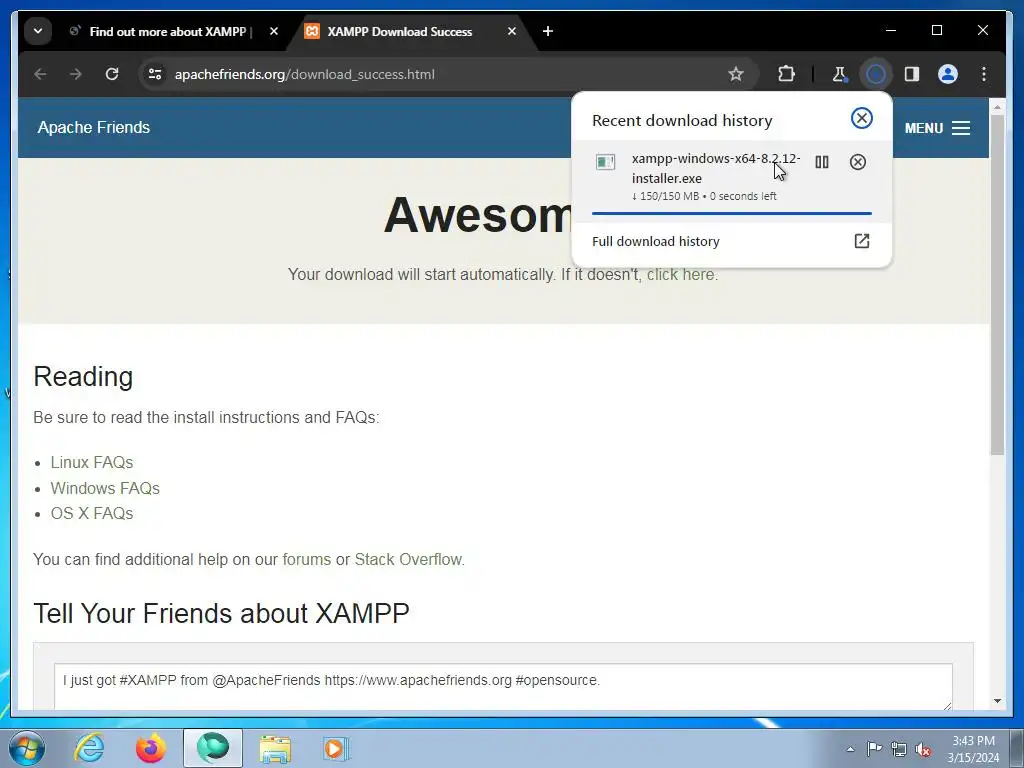Click the scrollbar down arrow
1024x768 pixels.
click(x=997, y=701)
